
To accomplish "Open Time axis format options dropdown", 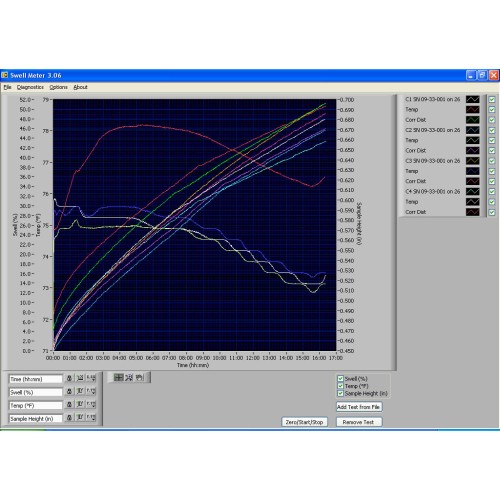I will point(91,378).
